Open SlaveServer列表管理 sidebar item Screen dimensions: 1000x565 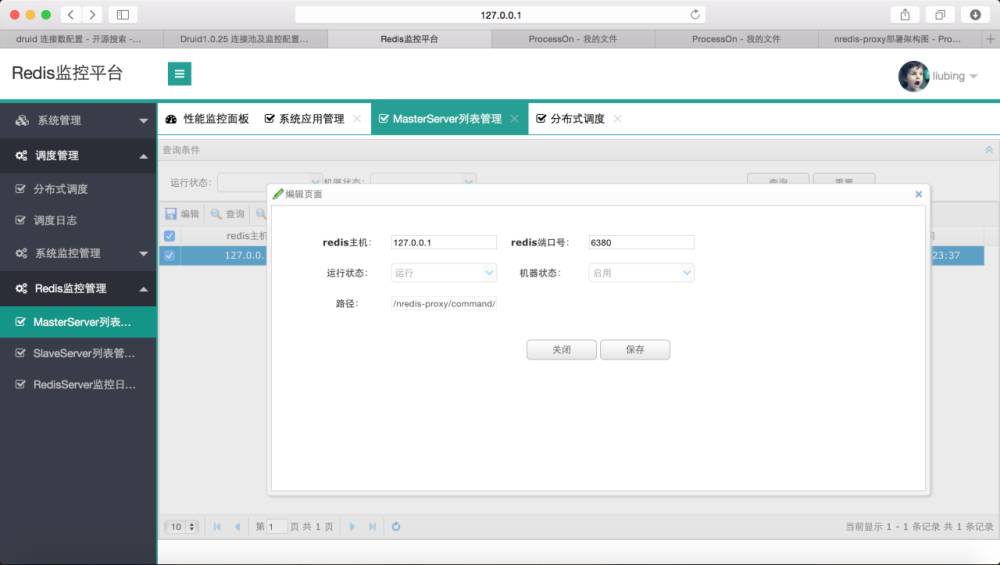click(x=78, y=353)
